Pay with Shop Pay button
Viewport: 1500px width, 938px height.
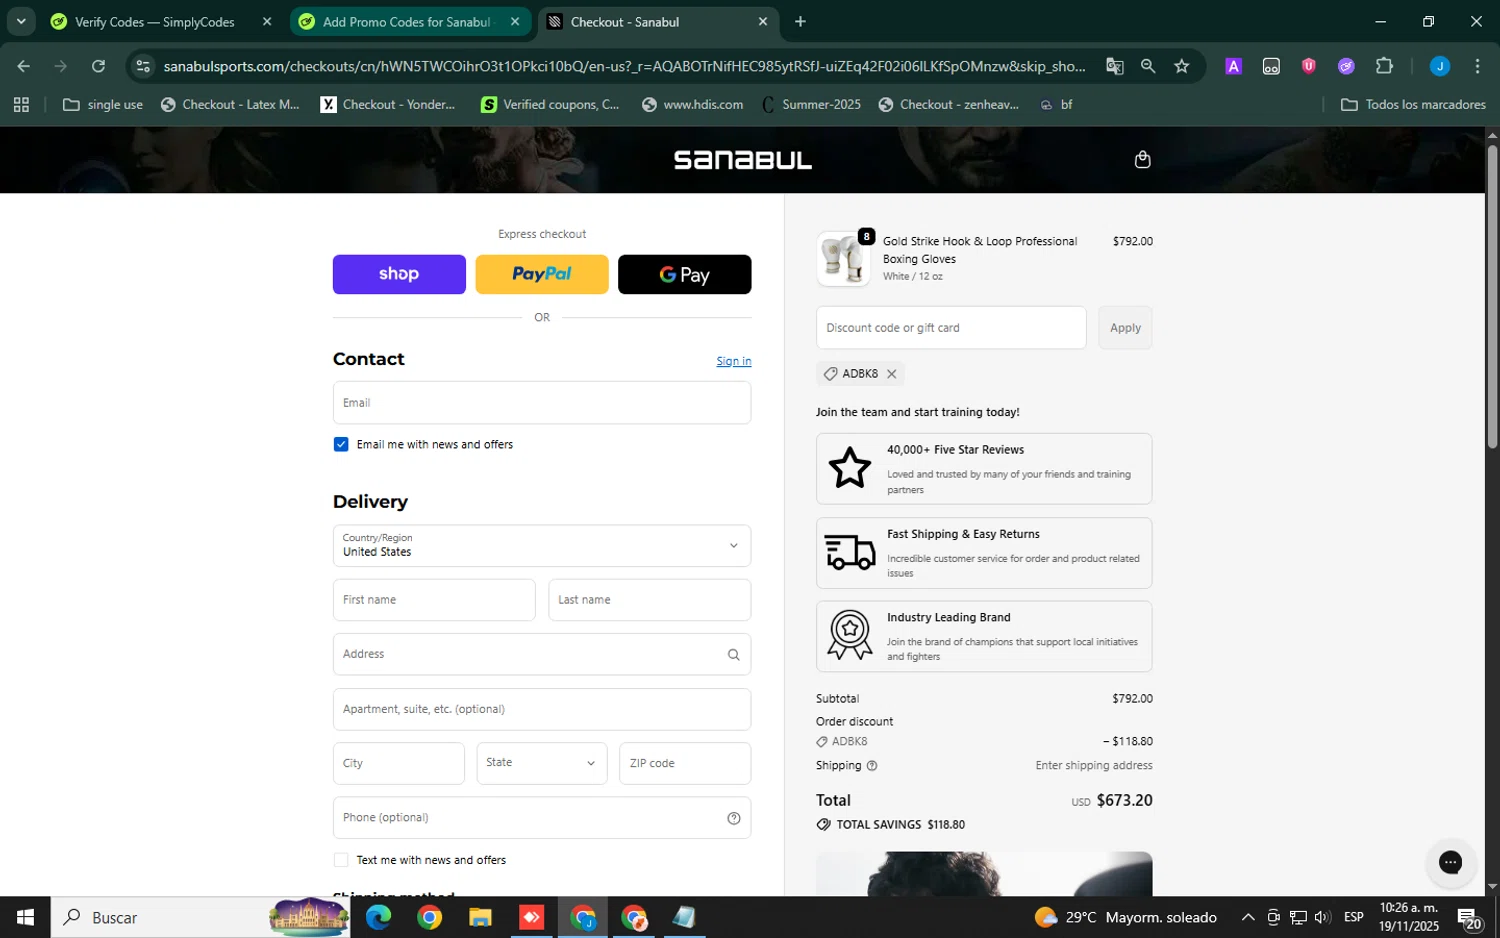[399, 274]
